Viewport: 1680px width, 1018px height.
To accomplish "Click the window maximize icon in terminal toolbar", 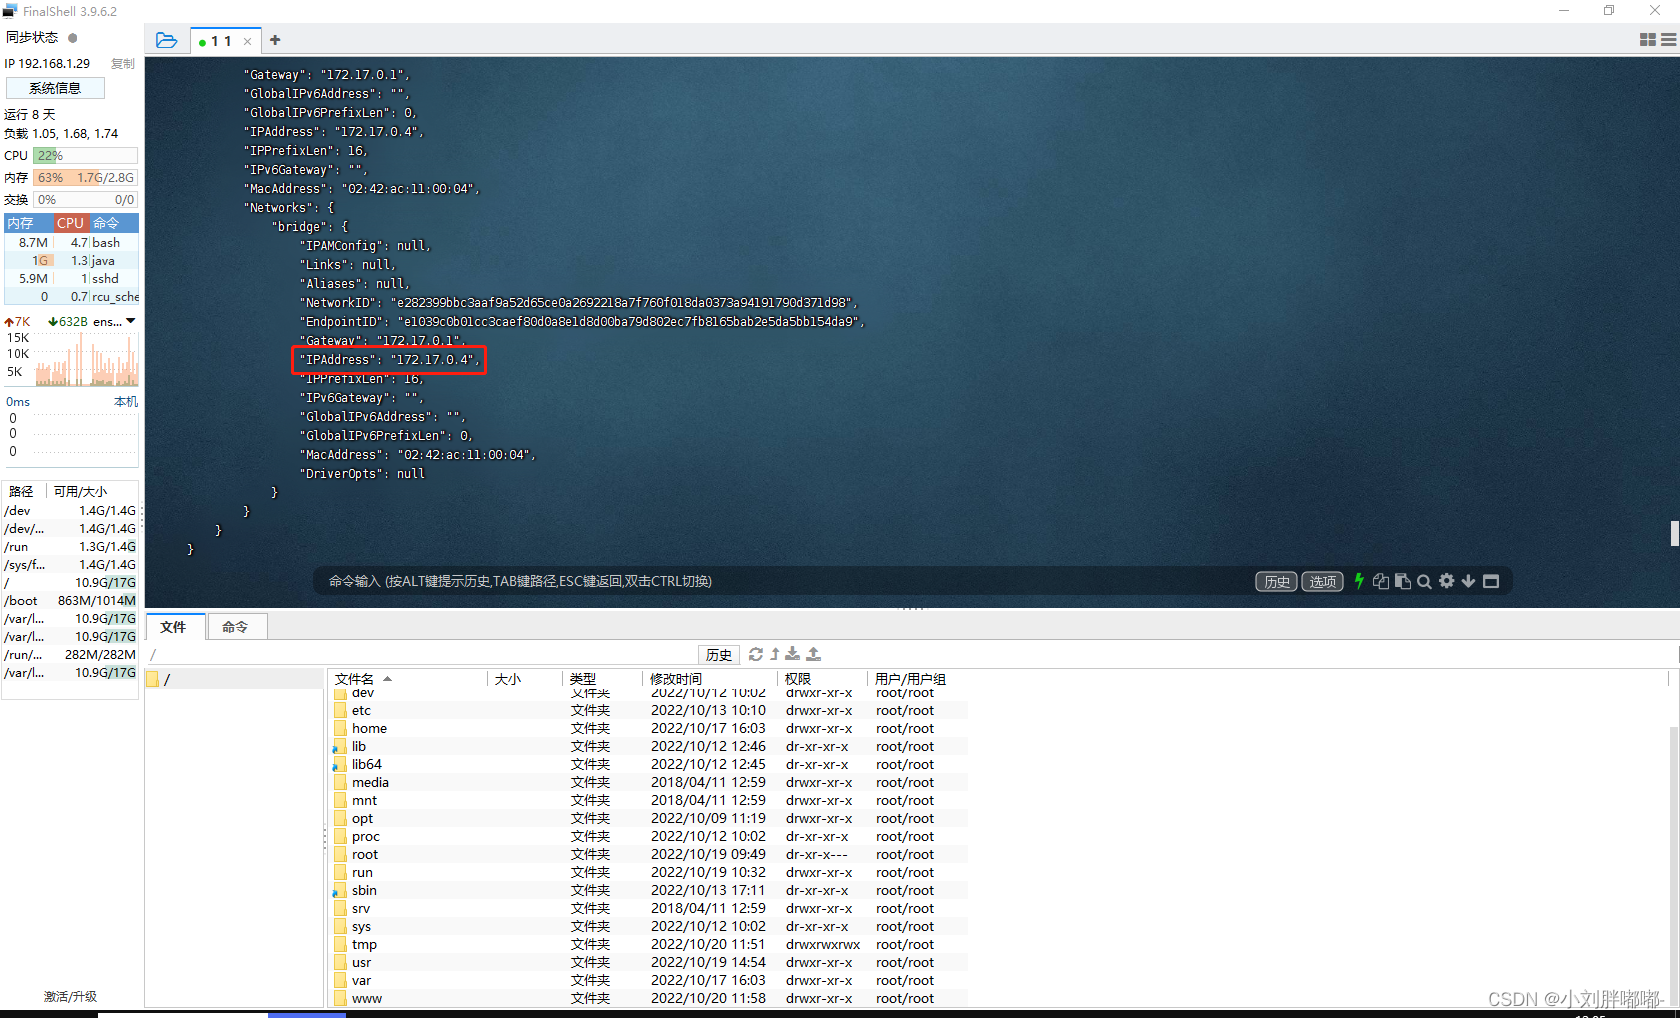I will point(1490,581).
